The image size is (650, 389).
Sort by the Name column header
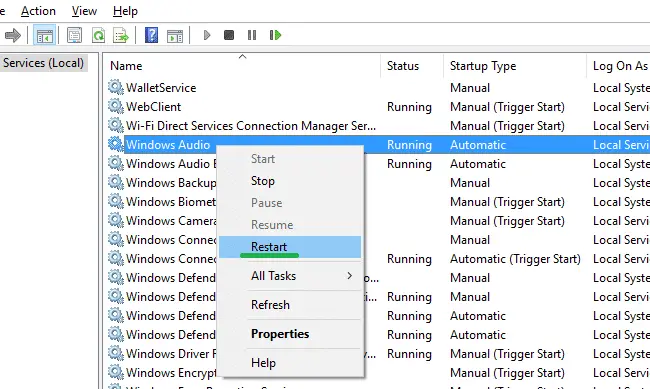pos(242,66)
